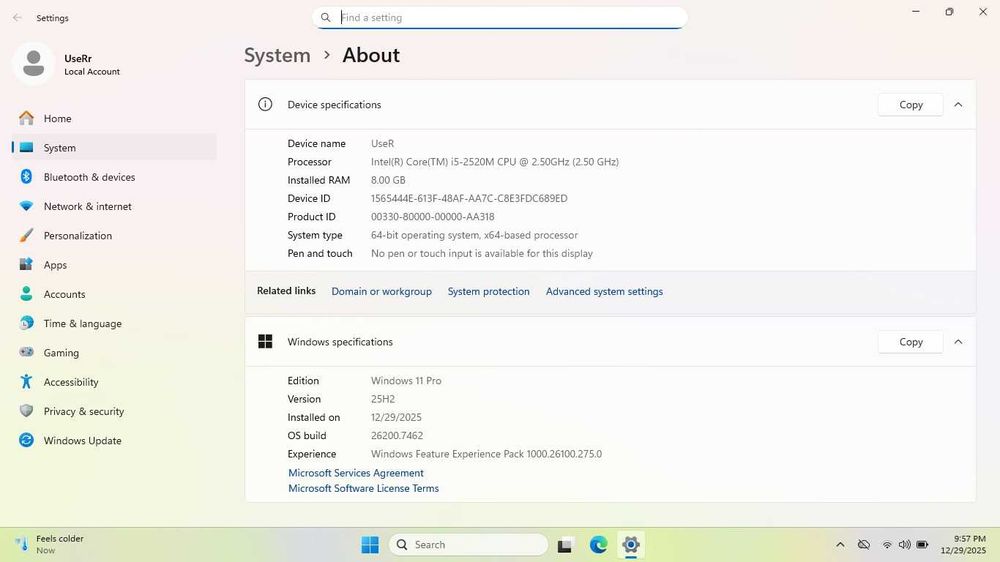Image resolution: width=1000 pixels, height=562 pixels.
Task: Click the 25H2 version value
Action: (x=383, y=399)
